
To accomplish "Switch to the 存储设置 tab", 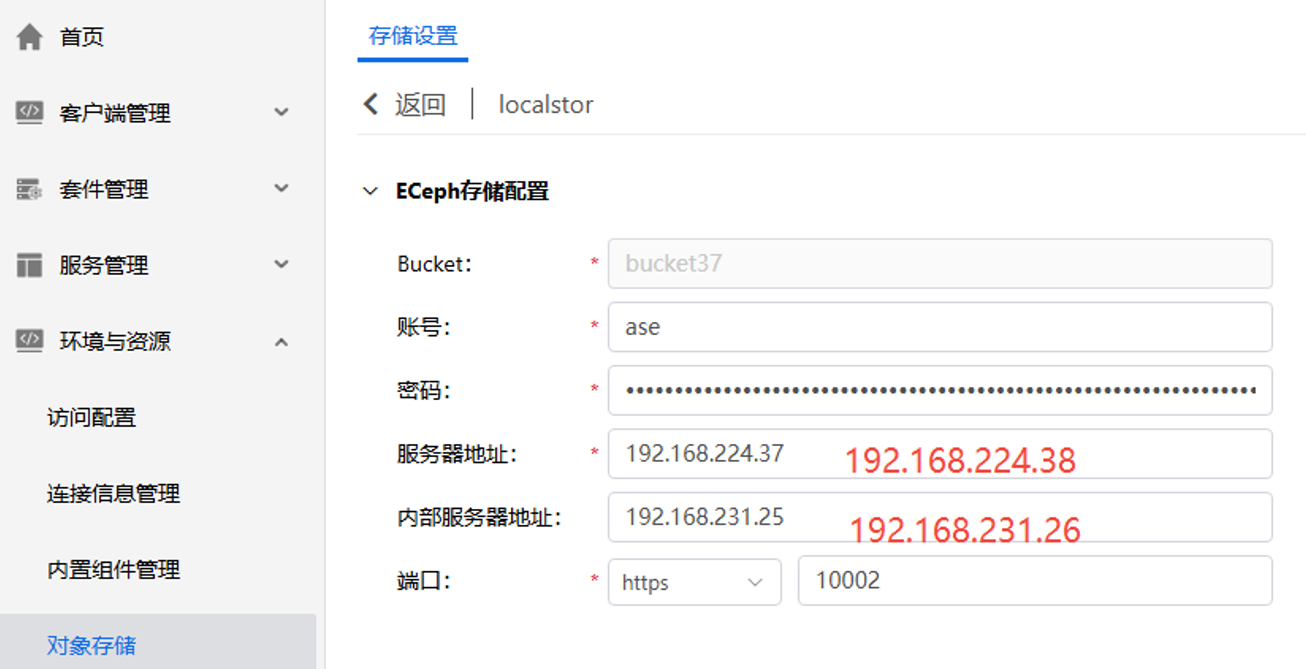I will [413, 36].
